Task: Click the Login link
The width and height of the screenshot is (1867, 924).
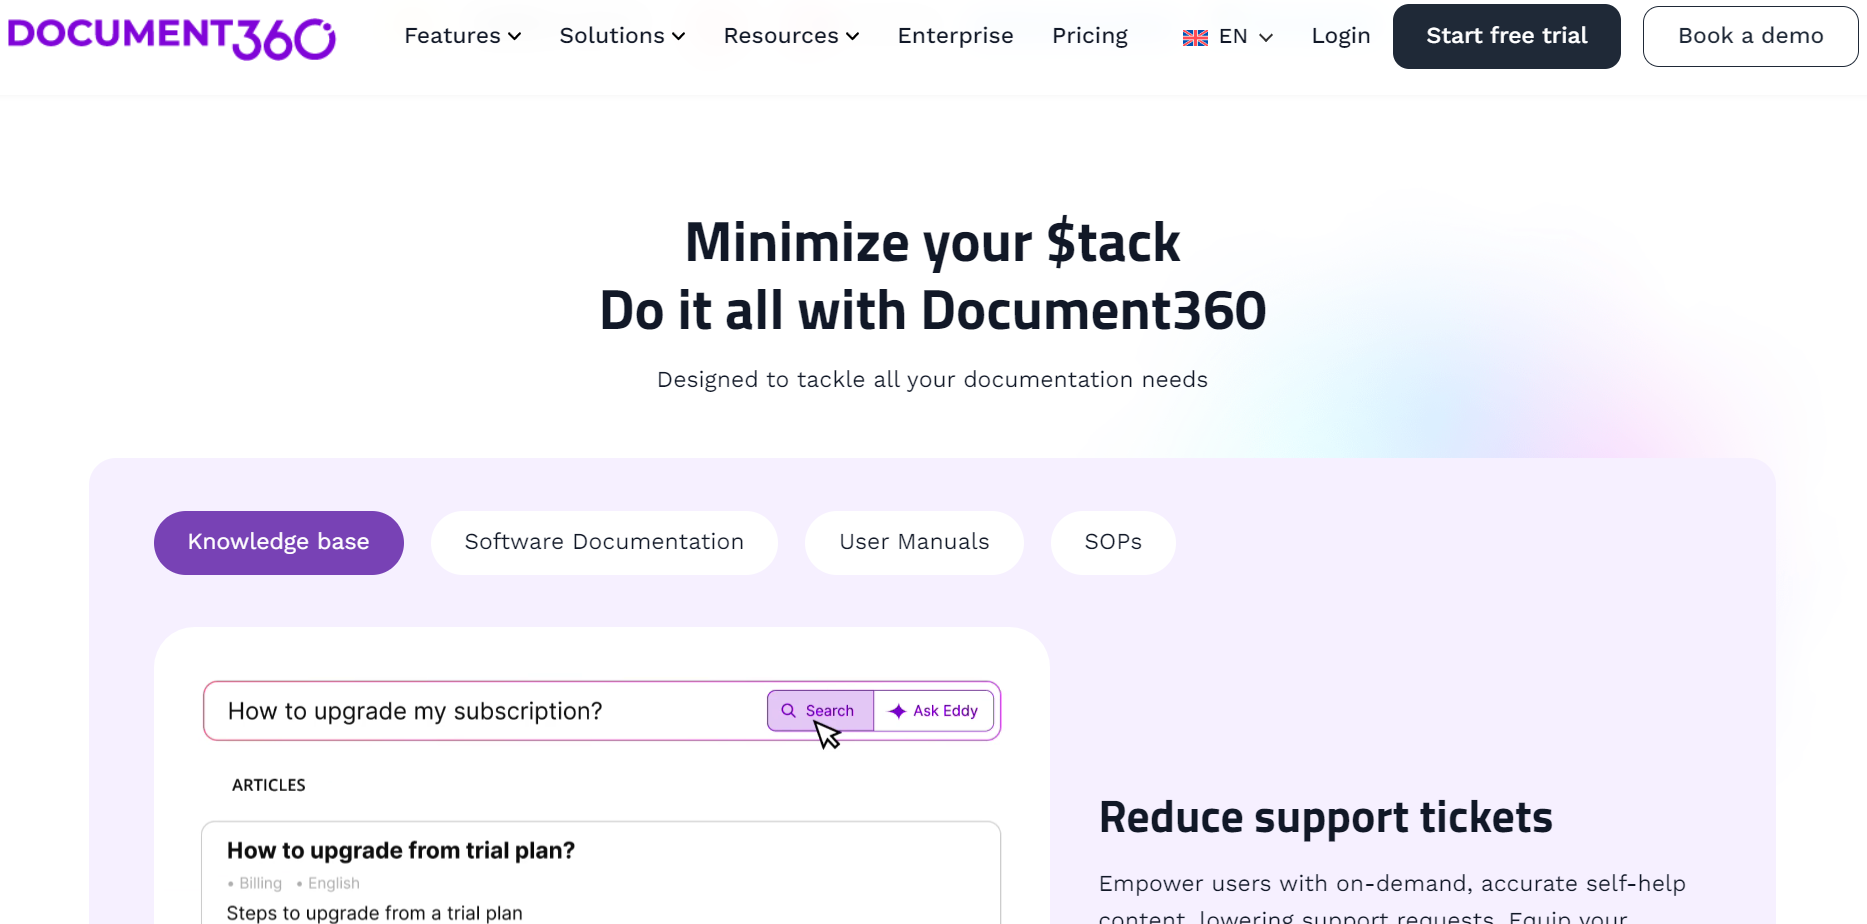Action: tap(1341, 36)
